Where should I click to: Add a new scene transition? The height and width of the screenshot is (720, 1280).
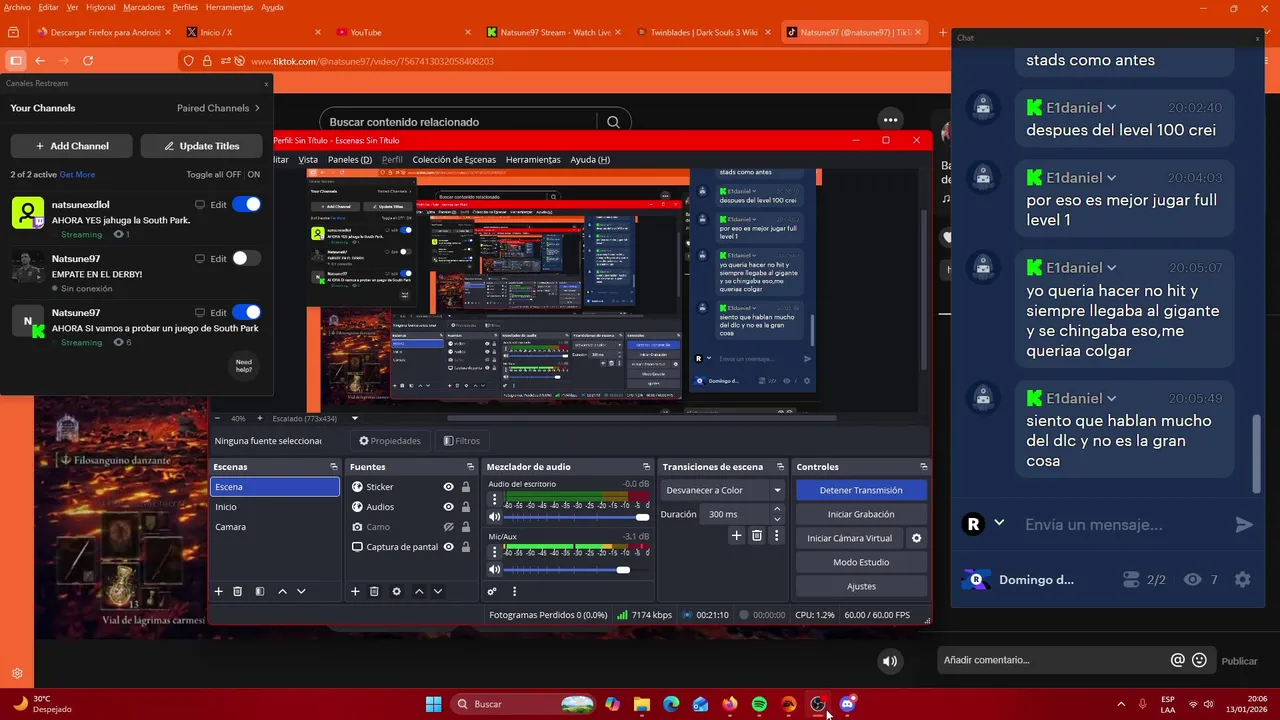click(x=737, y=536)
